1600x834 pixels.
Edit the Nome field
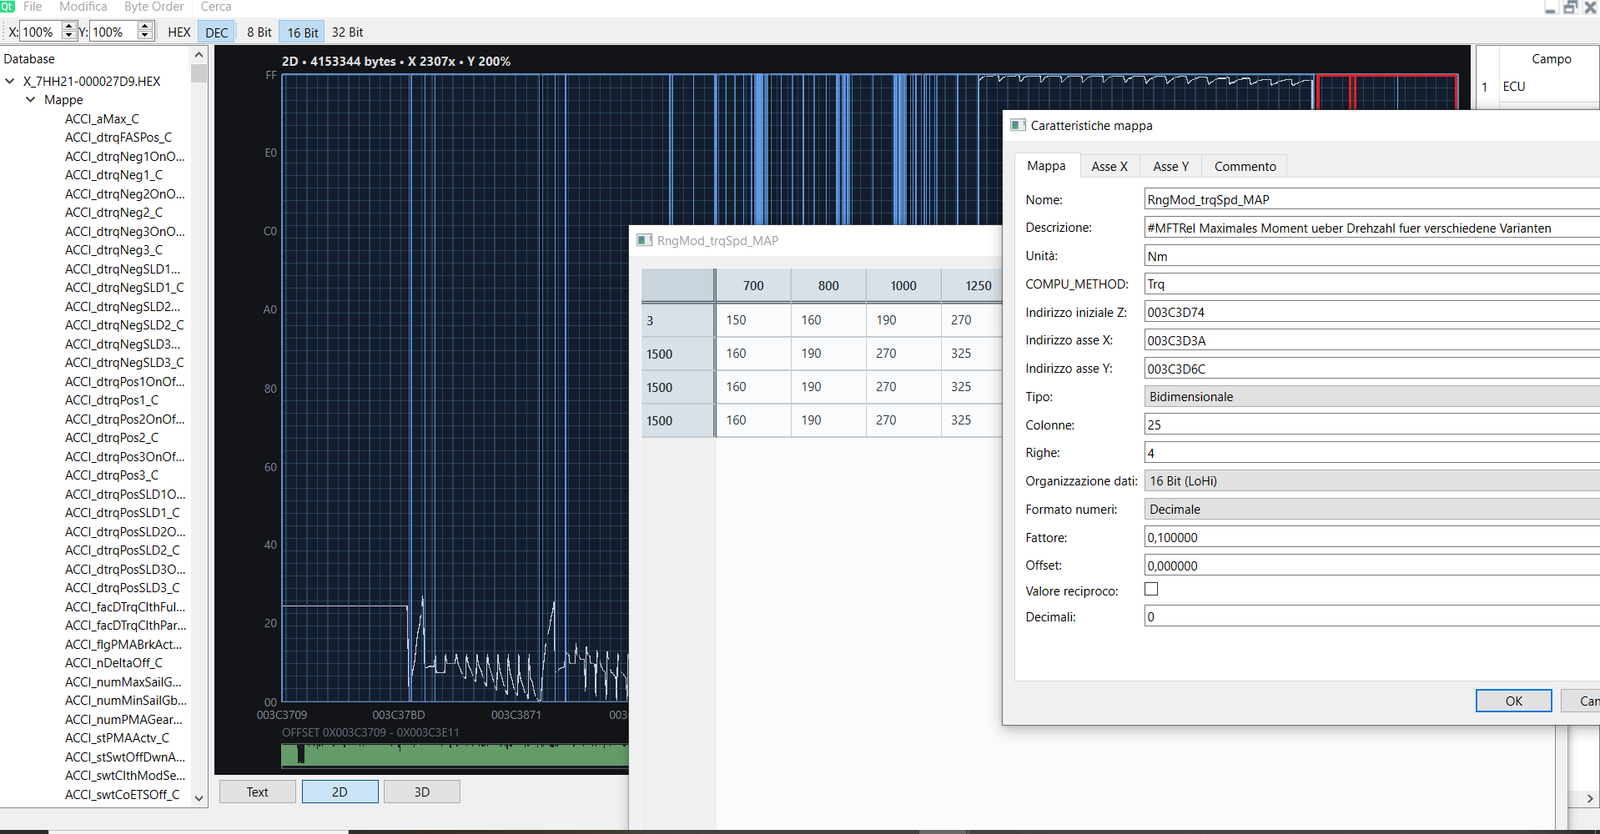(1371, 200)
